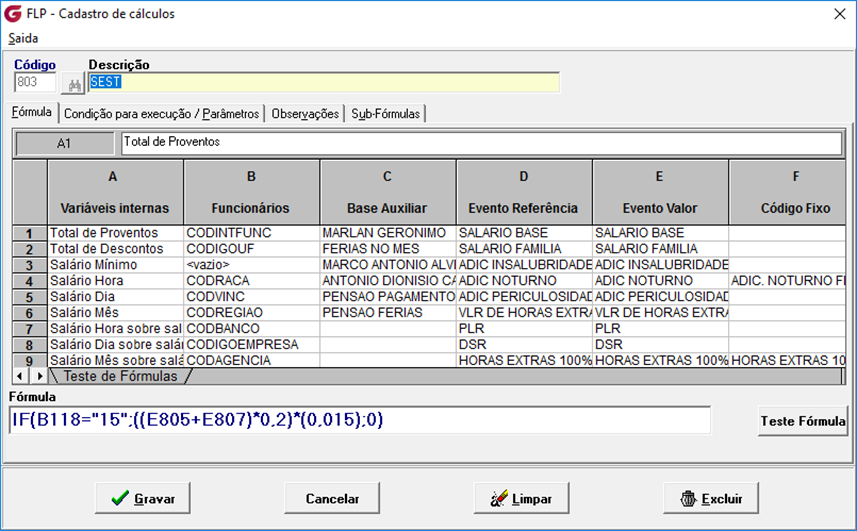Screen dimensions: 857x531
Task: Click cell FERIAS NO MES
Action: (388, 249)
